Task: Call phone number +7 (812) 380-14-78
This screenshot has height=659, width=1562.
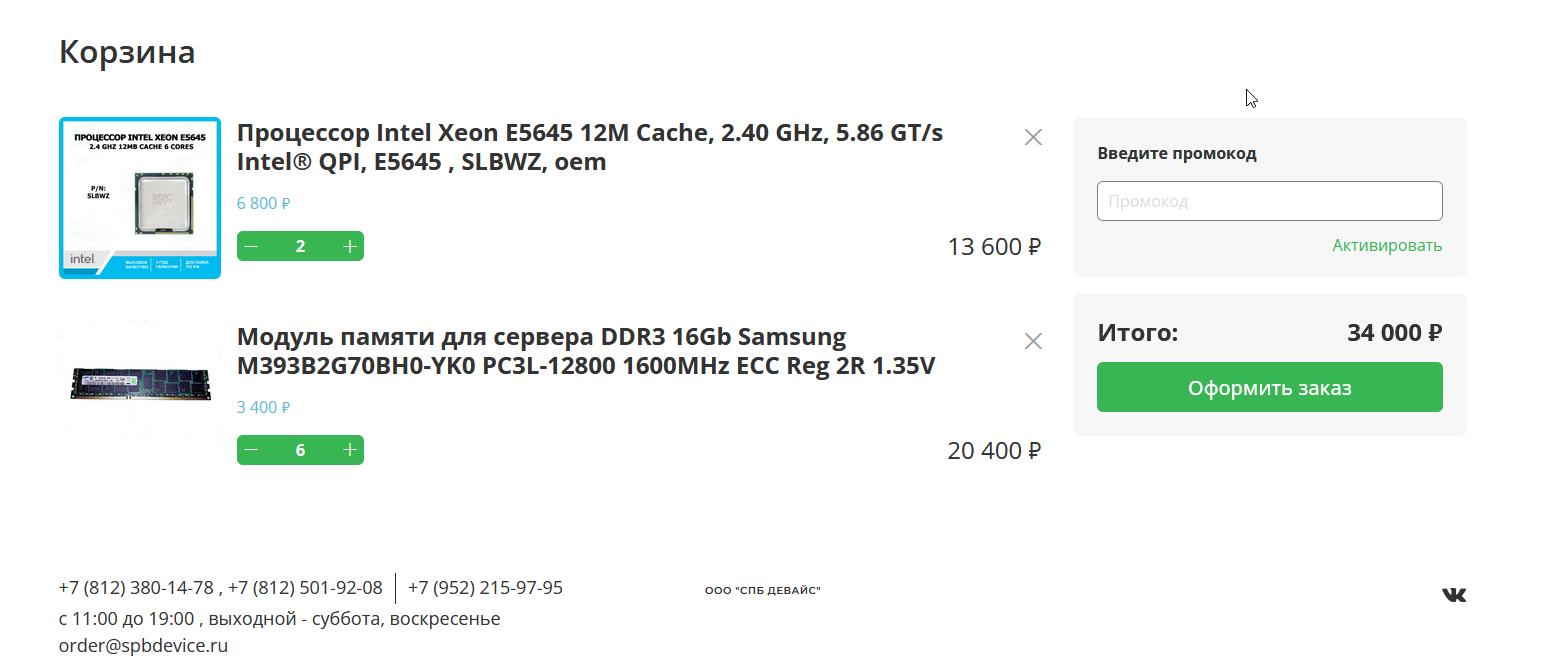Action: (136, 587)
